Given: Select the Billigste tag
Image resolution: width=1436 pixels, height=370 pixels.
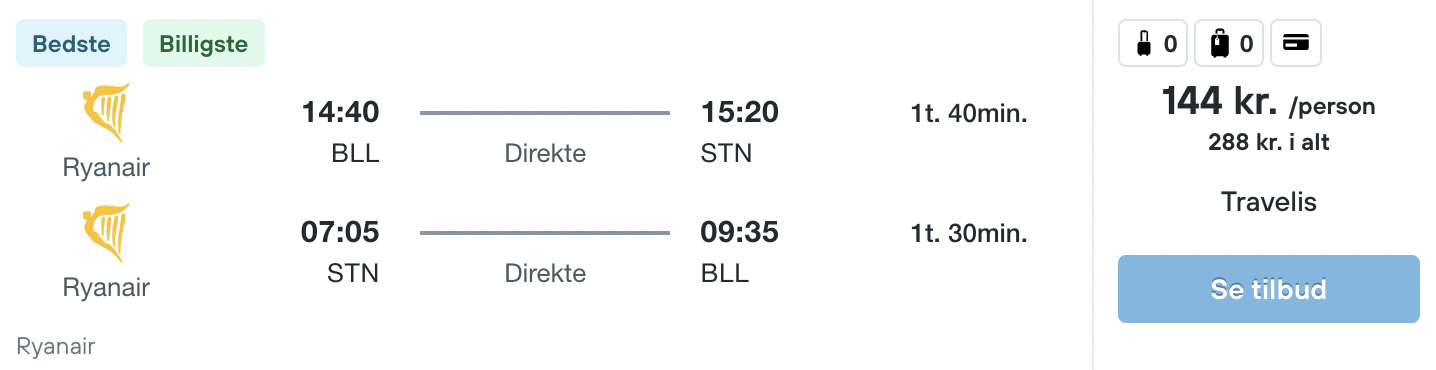Looking at the screenshot, I should [204, 44].
